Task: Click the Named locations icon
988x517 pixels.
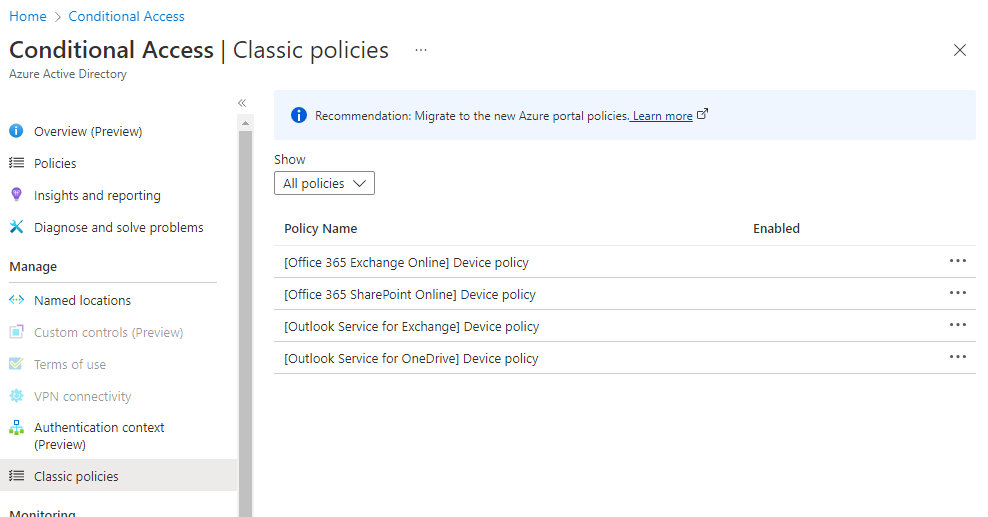Action: [x=16, y=300]
